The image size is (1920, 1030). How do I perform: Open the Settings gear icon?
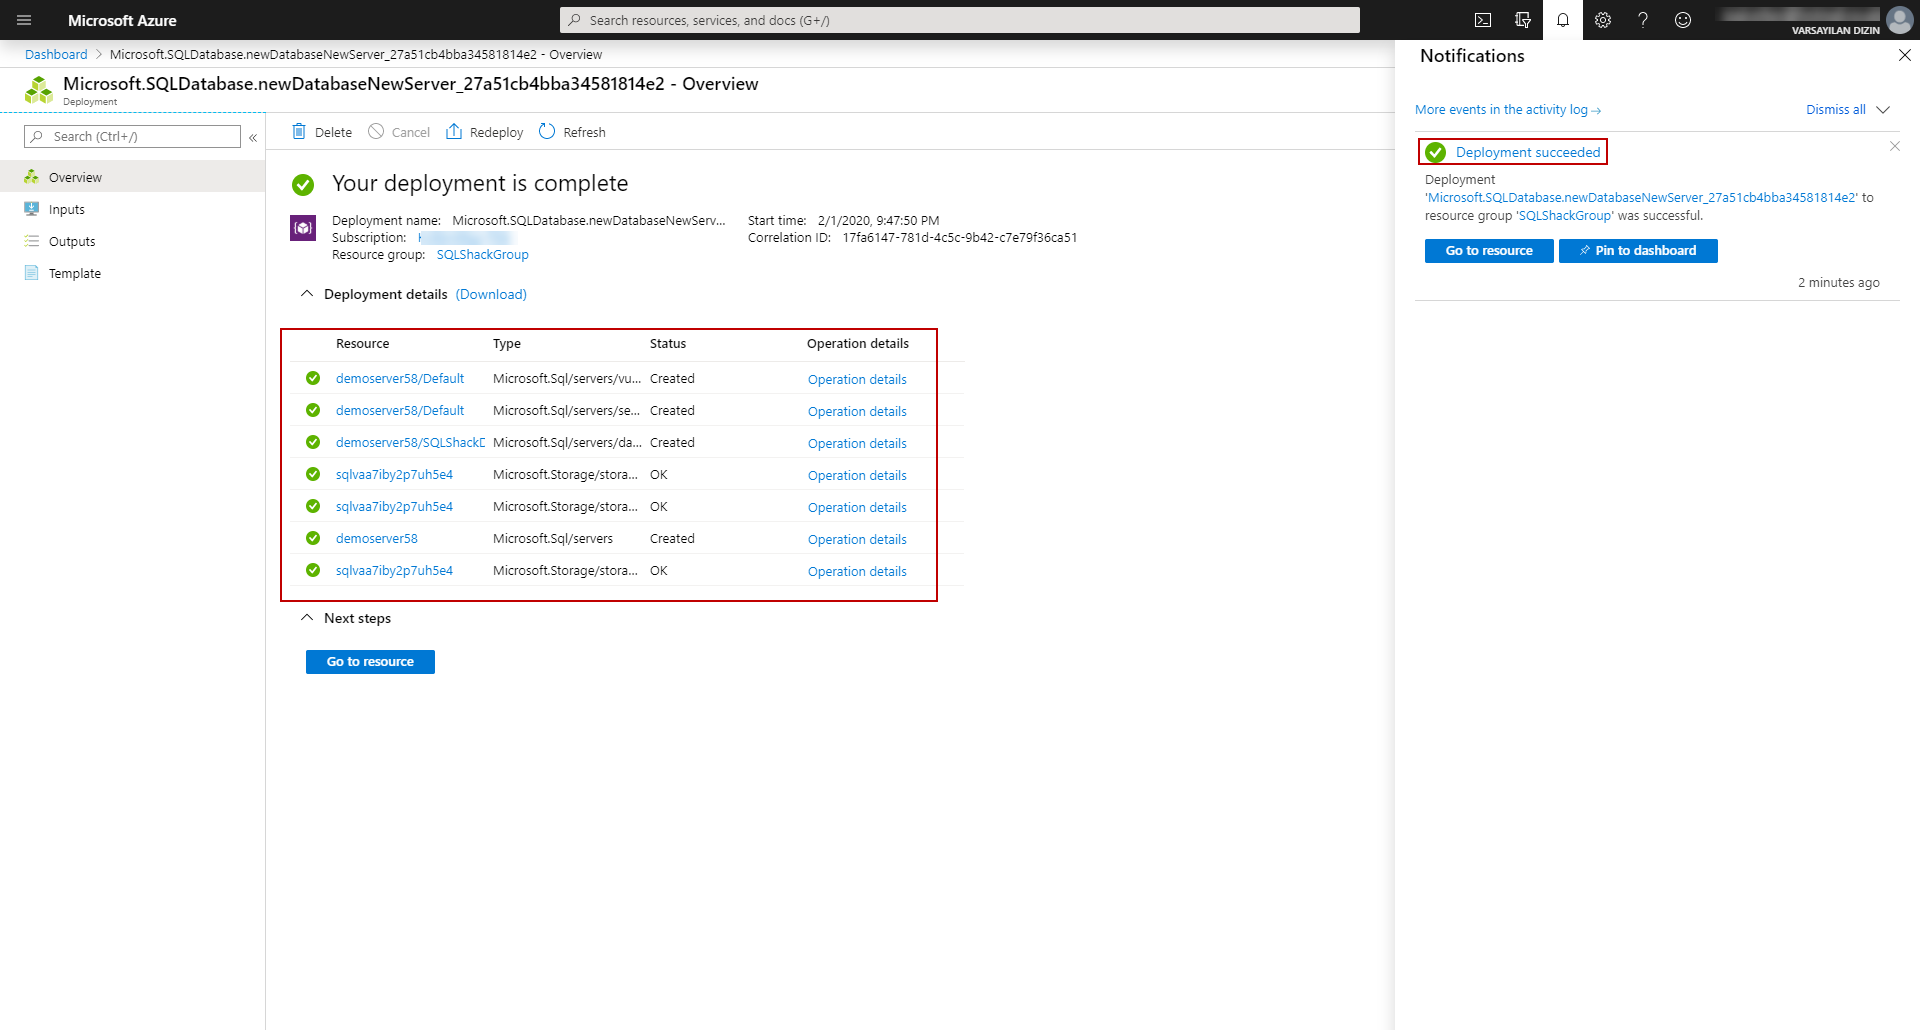coord(1603,20)
